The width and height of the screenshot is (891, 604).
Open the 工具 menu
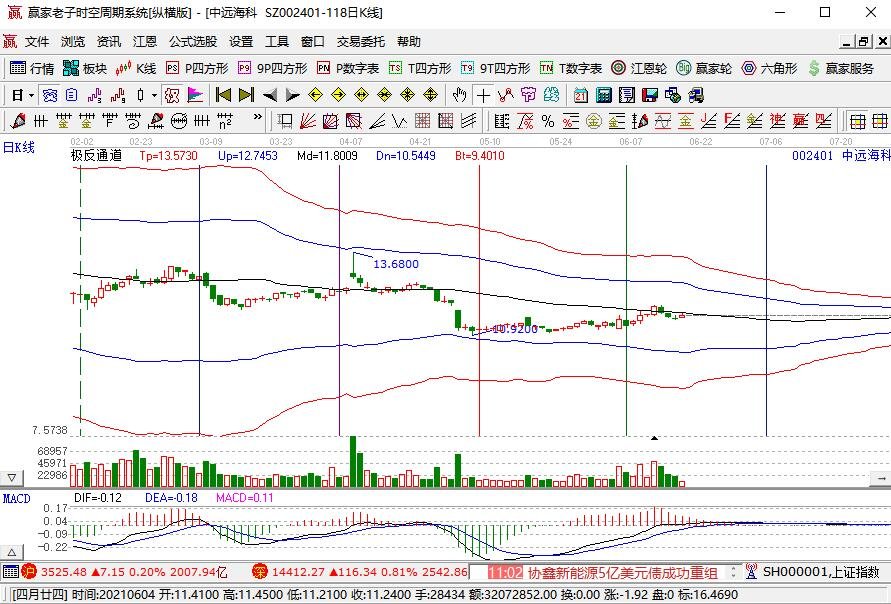(277, 41)
